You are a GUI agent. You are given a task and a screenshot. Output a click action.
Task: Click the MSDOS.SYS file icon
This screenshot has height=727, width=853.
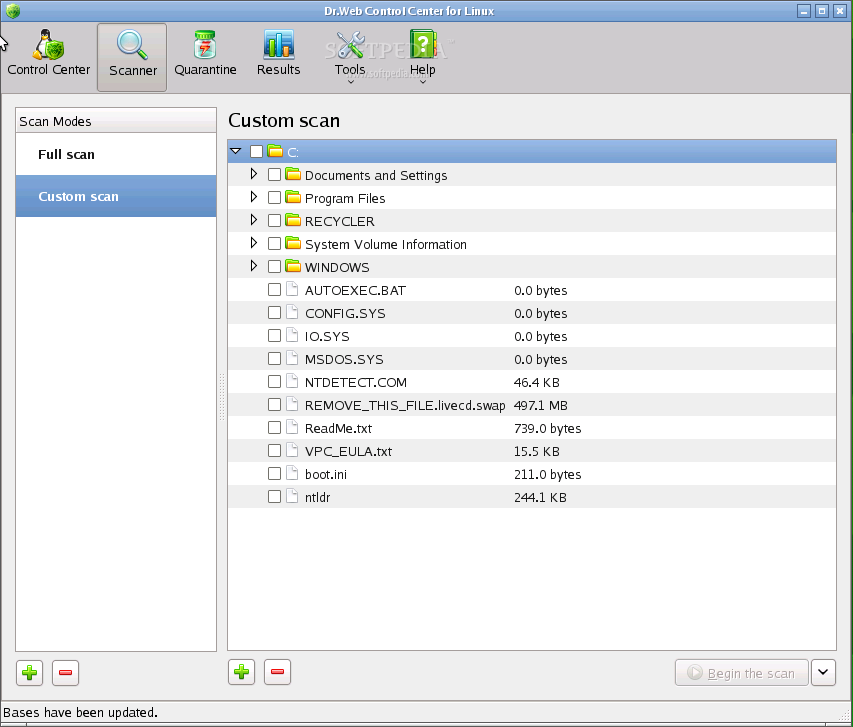pos(292,358)
